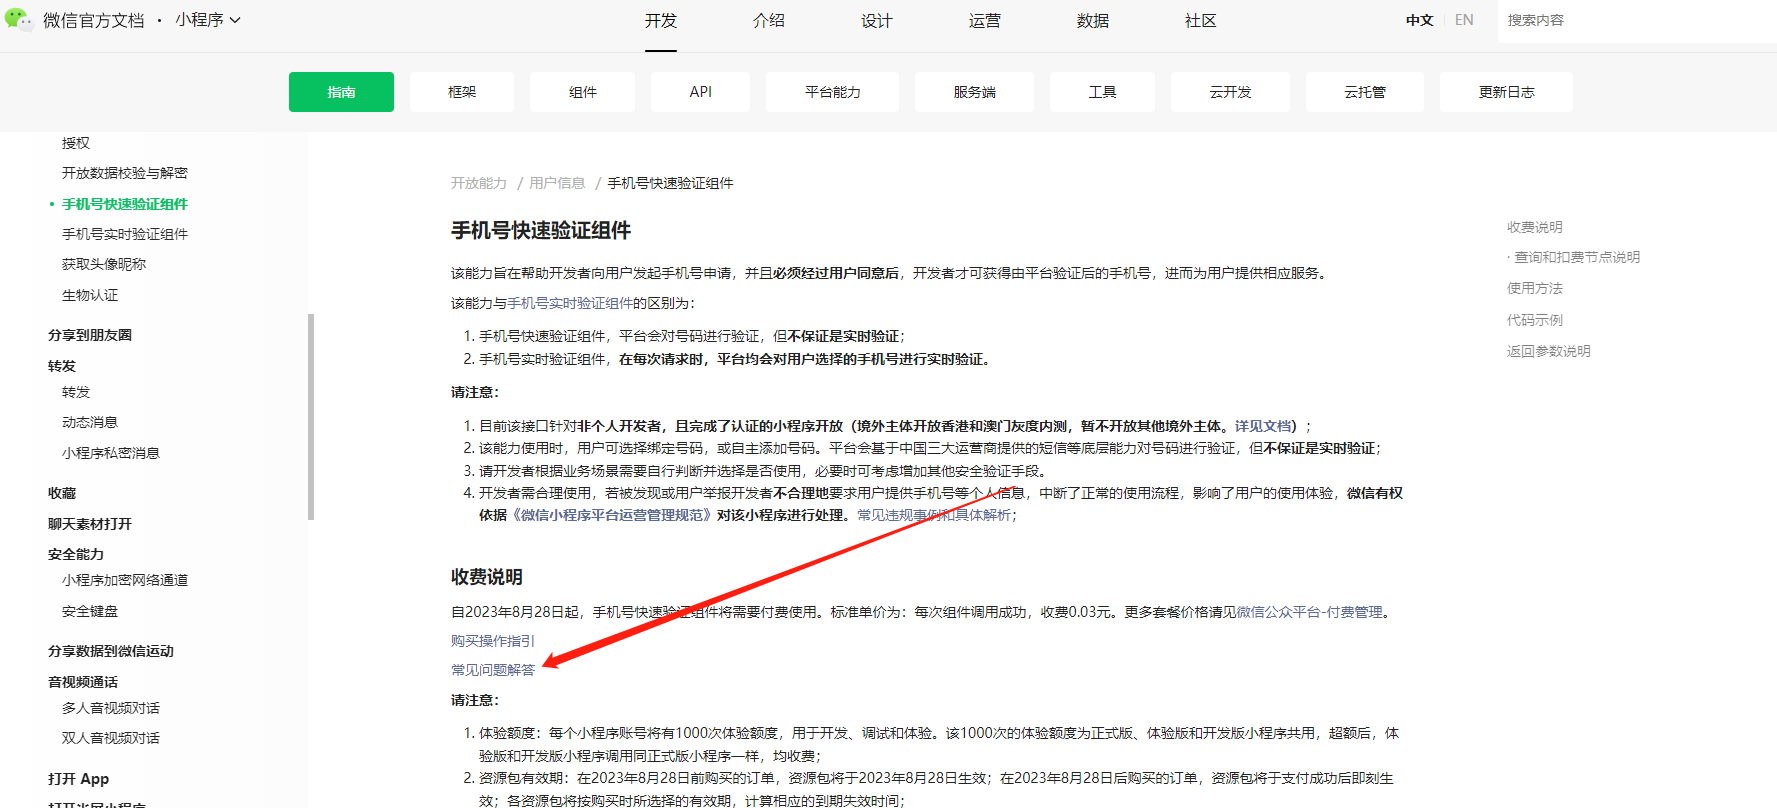
Task: Click the 用户信息 breadcrumb
Action: [x=557, y=183]
